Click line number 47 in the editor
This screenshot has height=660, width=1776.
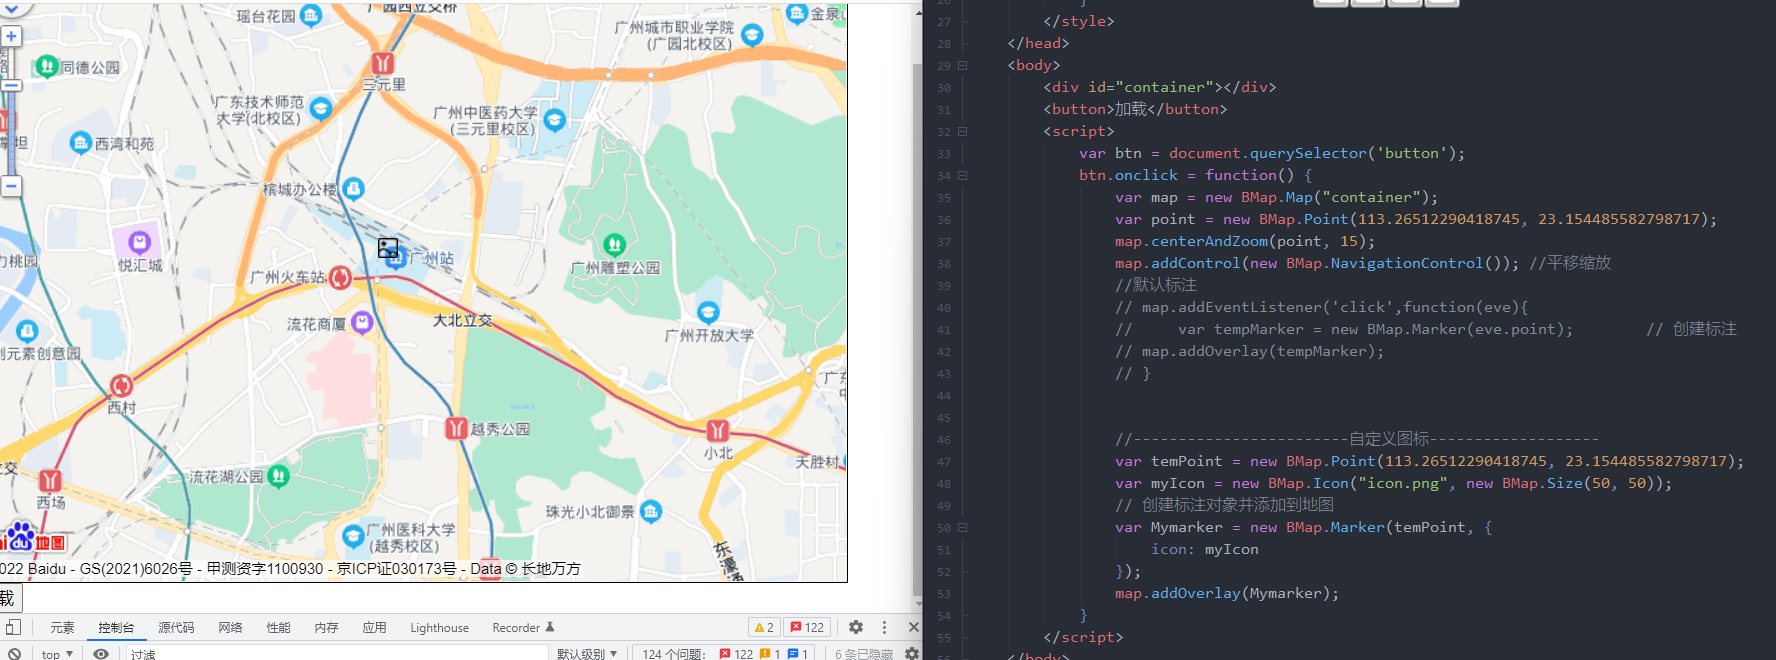tap(944, 462)
